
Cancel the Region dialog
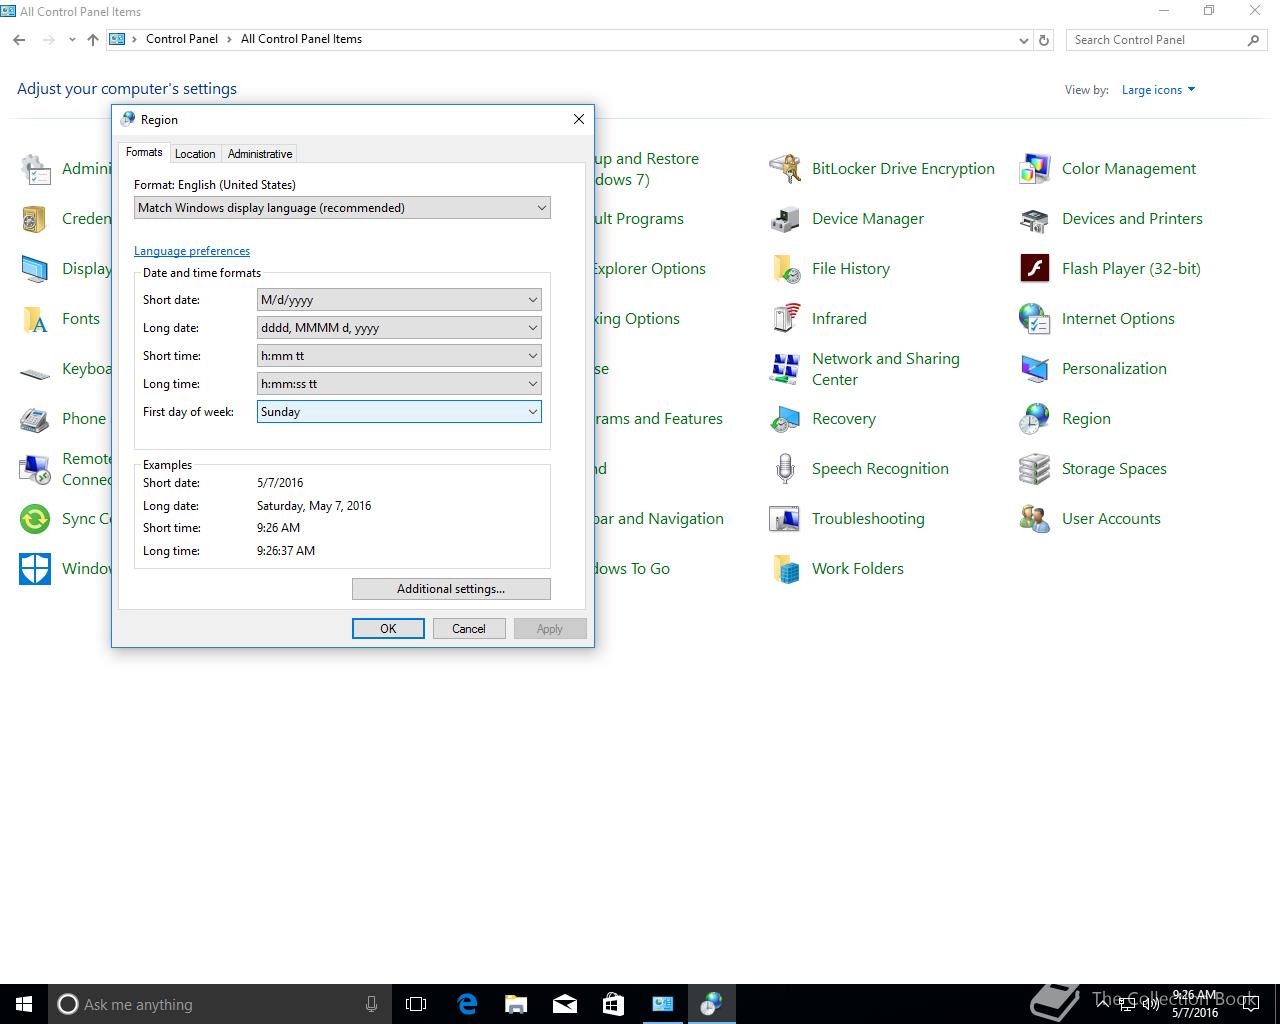click(469, 629)
